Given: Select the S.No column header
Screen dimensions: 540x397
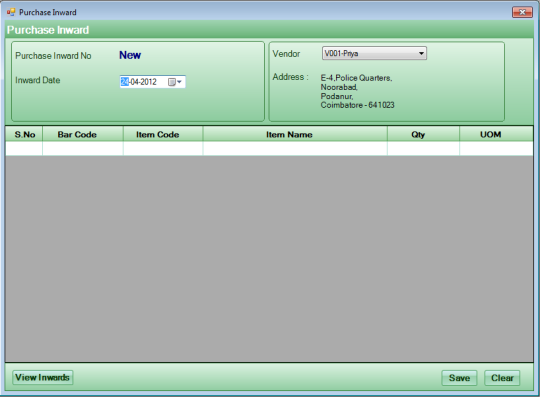Looking at the screenshot, I should [x=24, y=134].
